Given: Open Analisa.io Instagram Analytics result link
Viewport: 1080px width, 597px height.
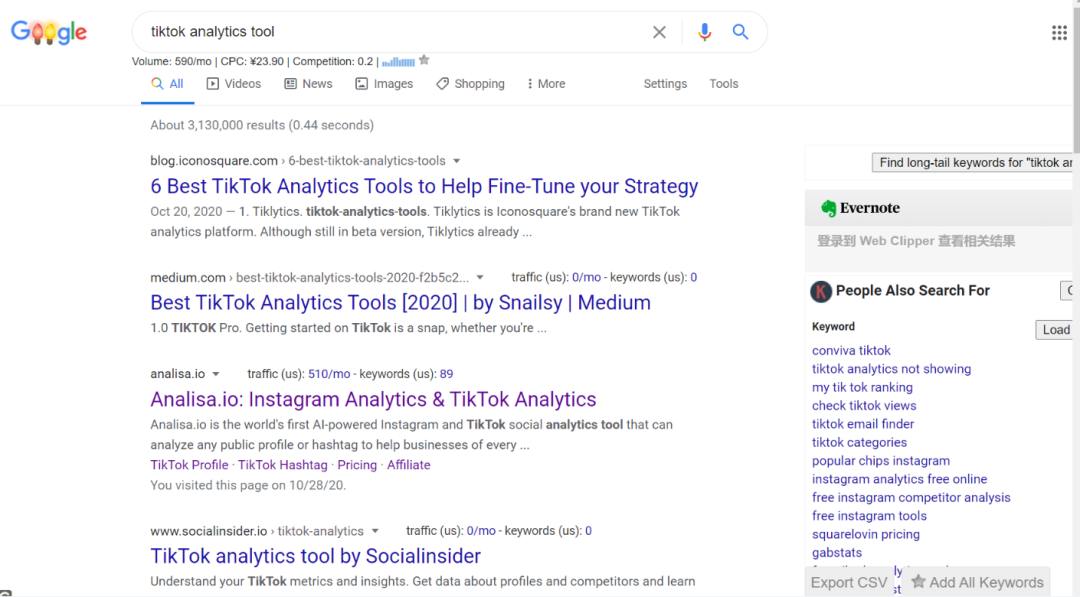Looking at the screenshot, I should (x=373, y=399).
